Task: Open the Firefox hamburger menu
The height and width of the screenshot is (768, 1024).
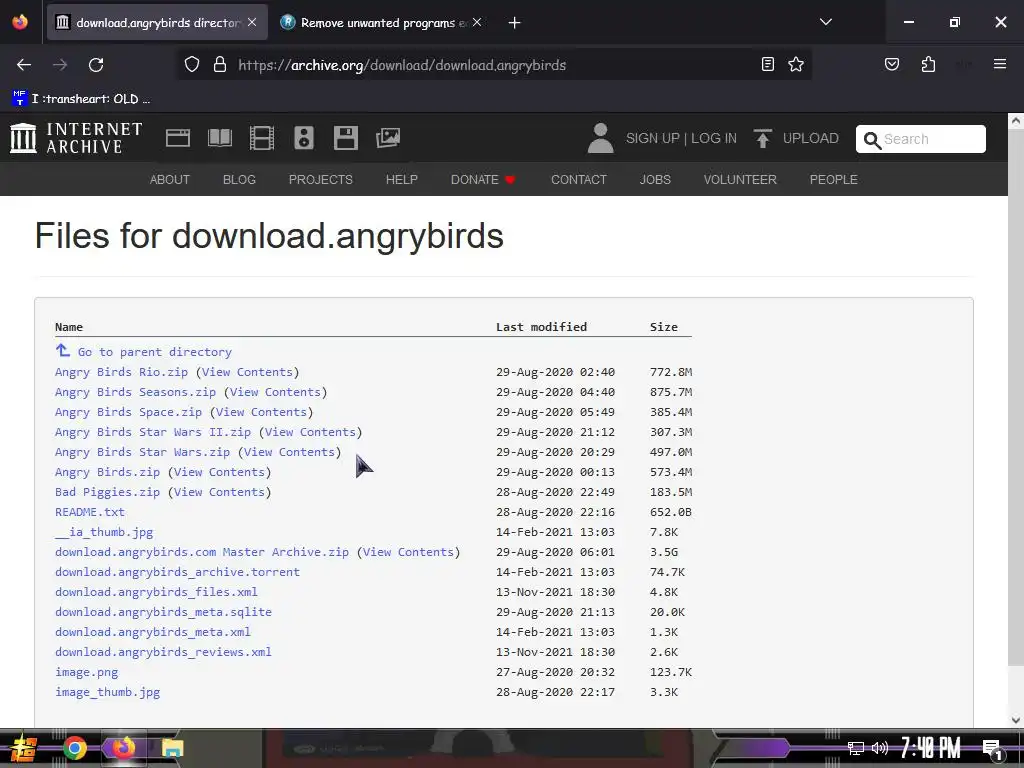Action: pyautogui.click(x=999, y=64)
